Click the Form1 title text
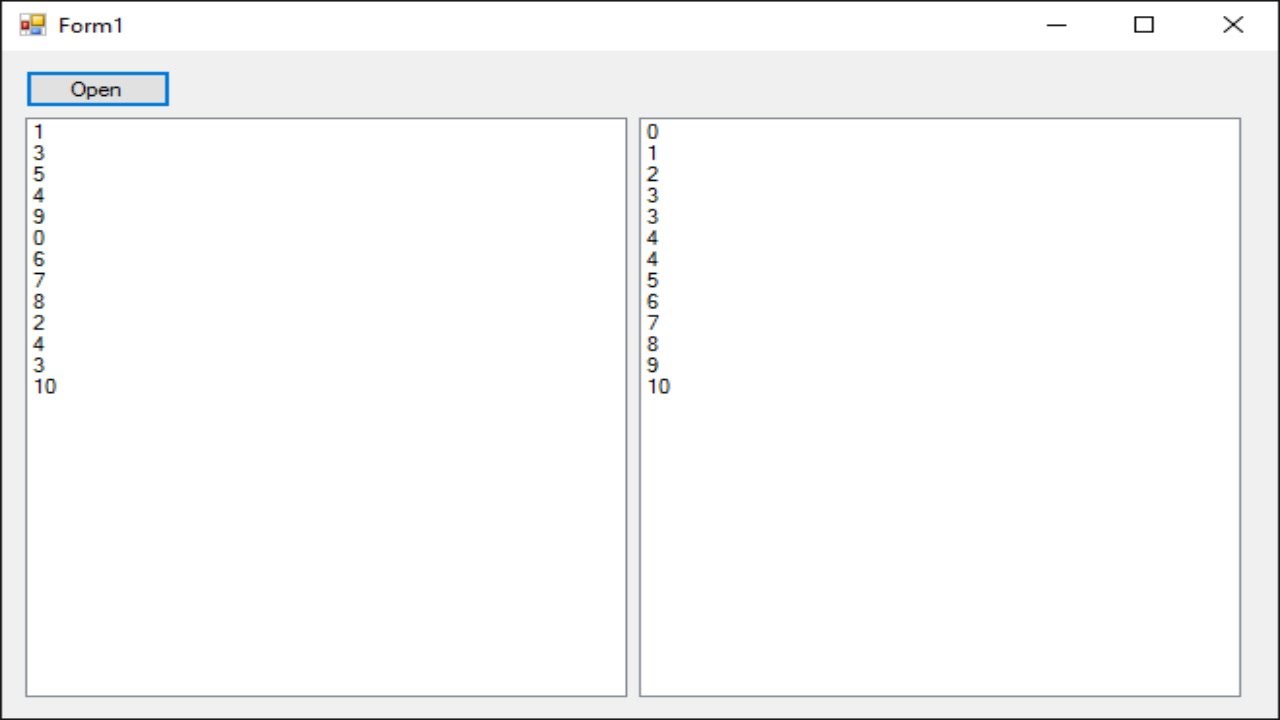This screenshot has width=1280, height=720. pyautogui.click(x=91, y=26)
